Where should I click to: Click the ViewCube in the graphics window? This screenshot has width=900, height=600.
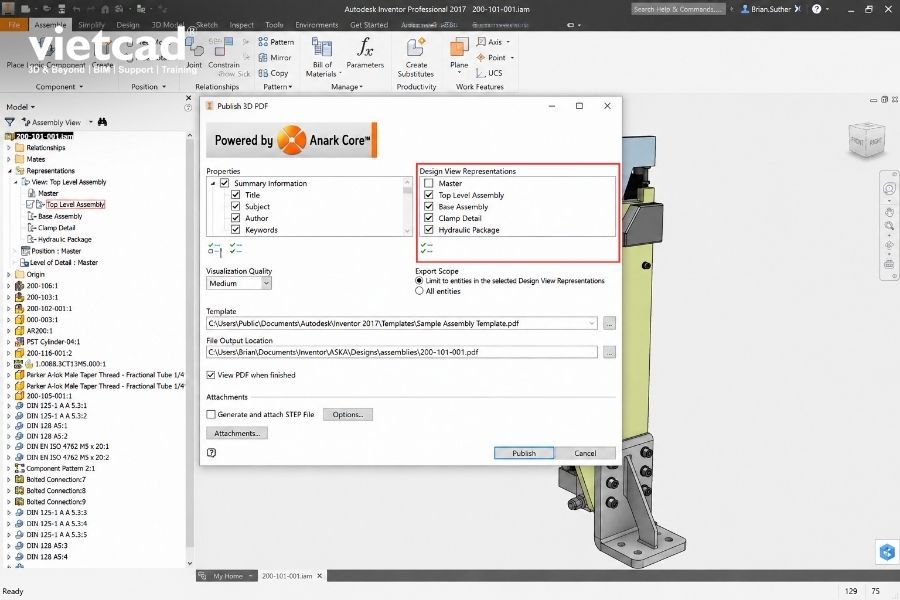pyautogui.click(x=866, y=140)
